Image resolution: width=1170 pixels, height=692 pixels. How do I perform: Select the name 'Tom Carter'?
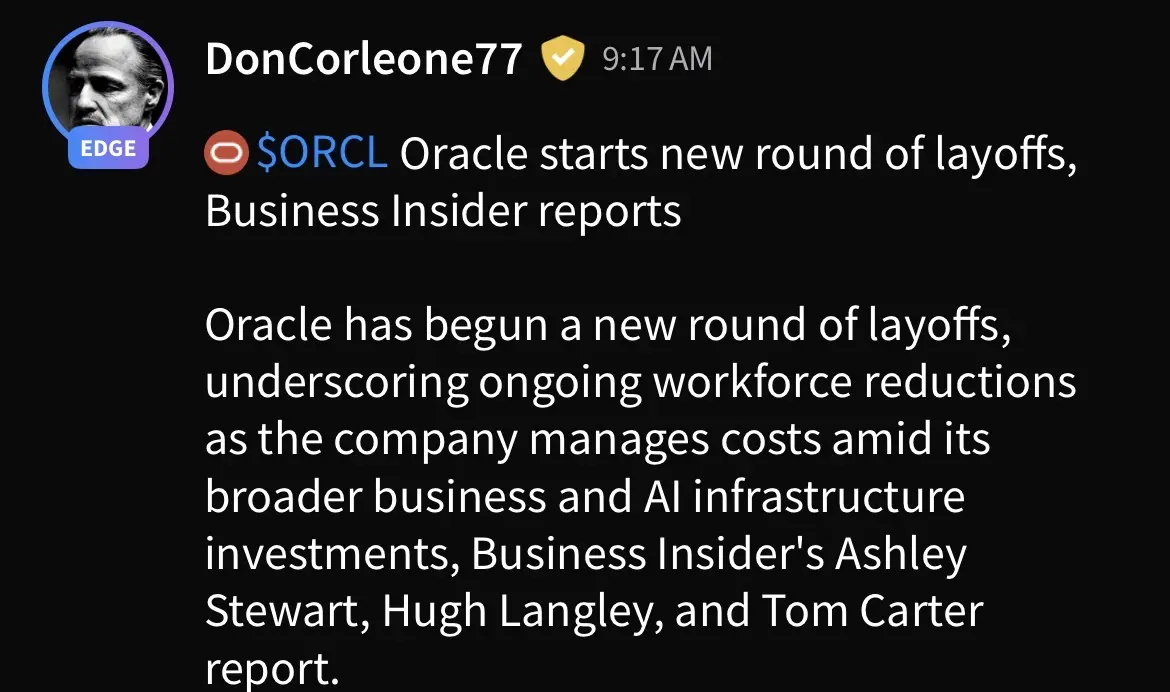click(x=872, y=611)
